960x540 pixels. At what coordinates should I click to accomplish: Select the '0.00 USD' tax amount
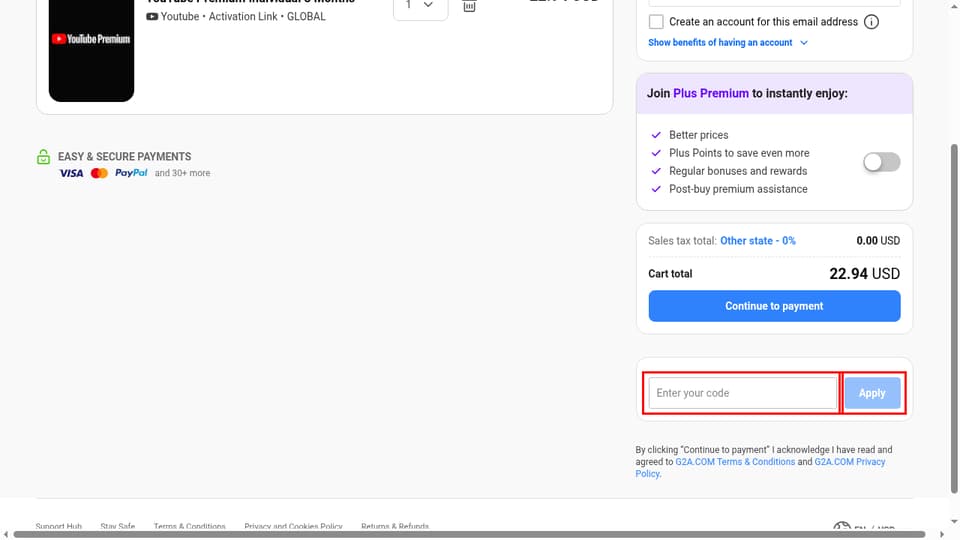click(x=878, y=241)
